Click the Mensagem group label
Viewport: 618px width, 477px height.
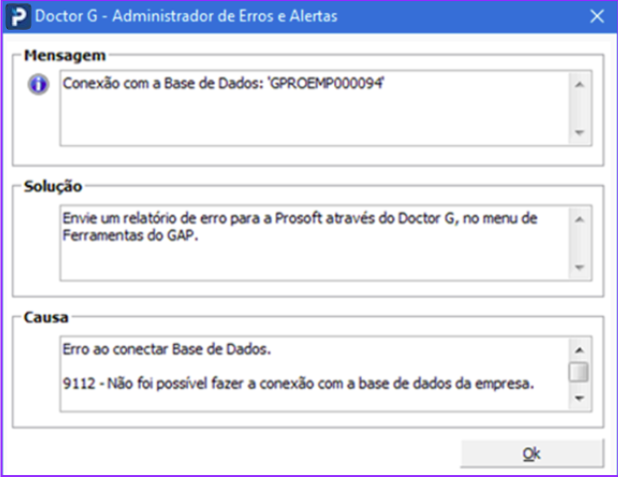point(65,56)
